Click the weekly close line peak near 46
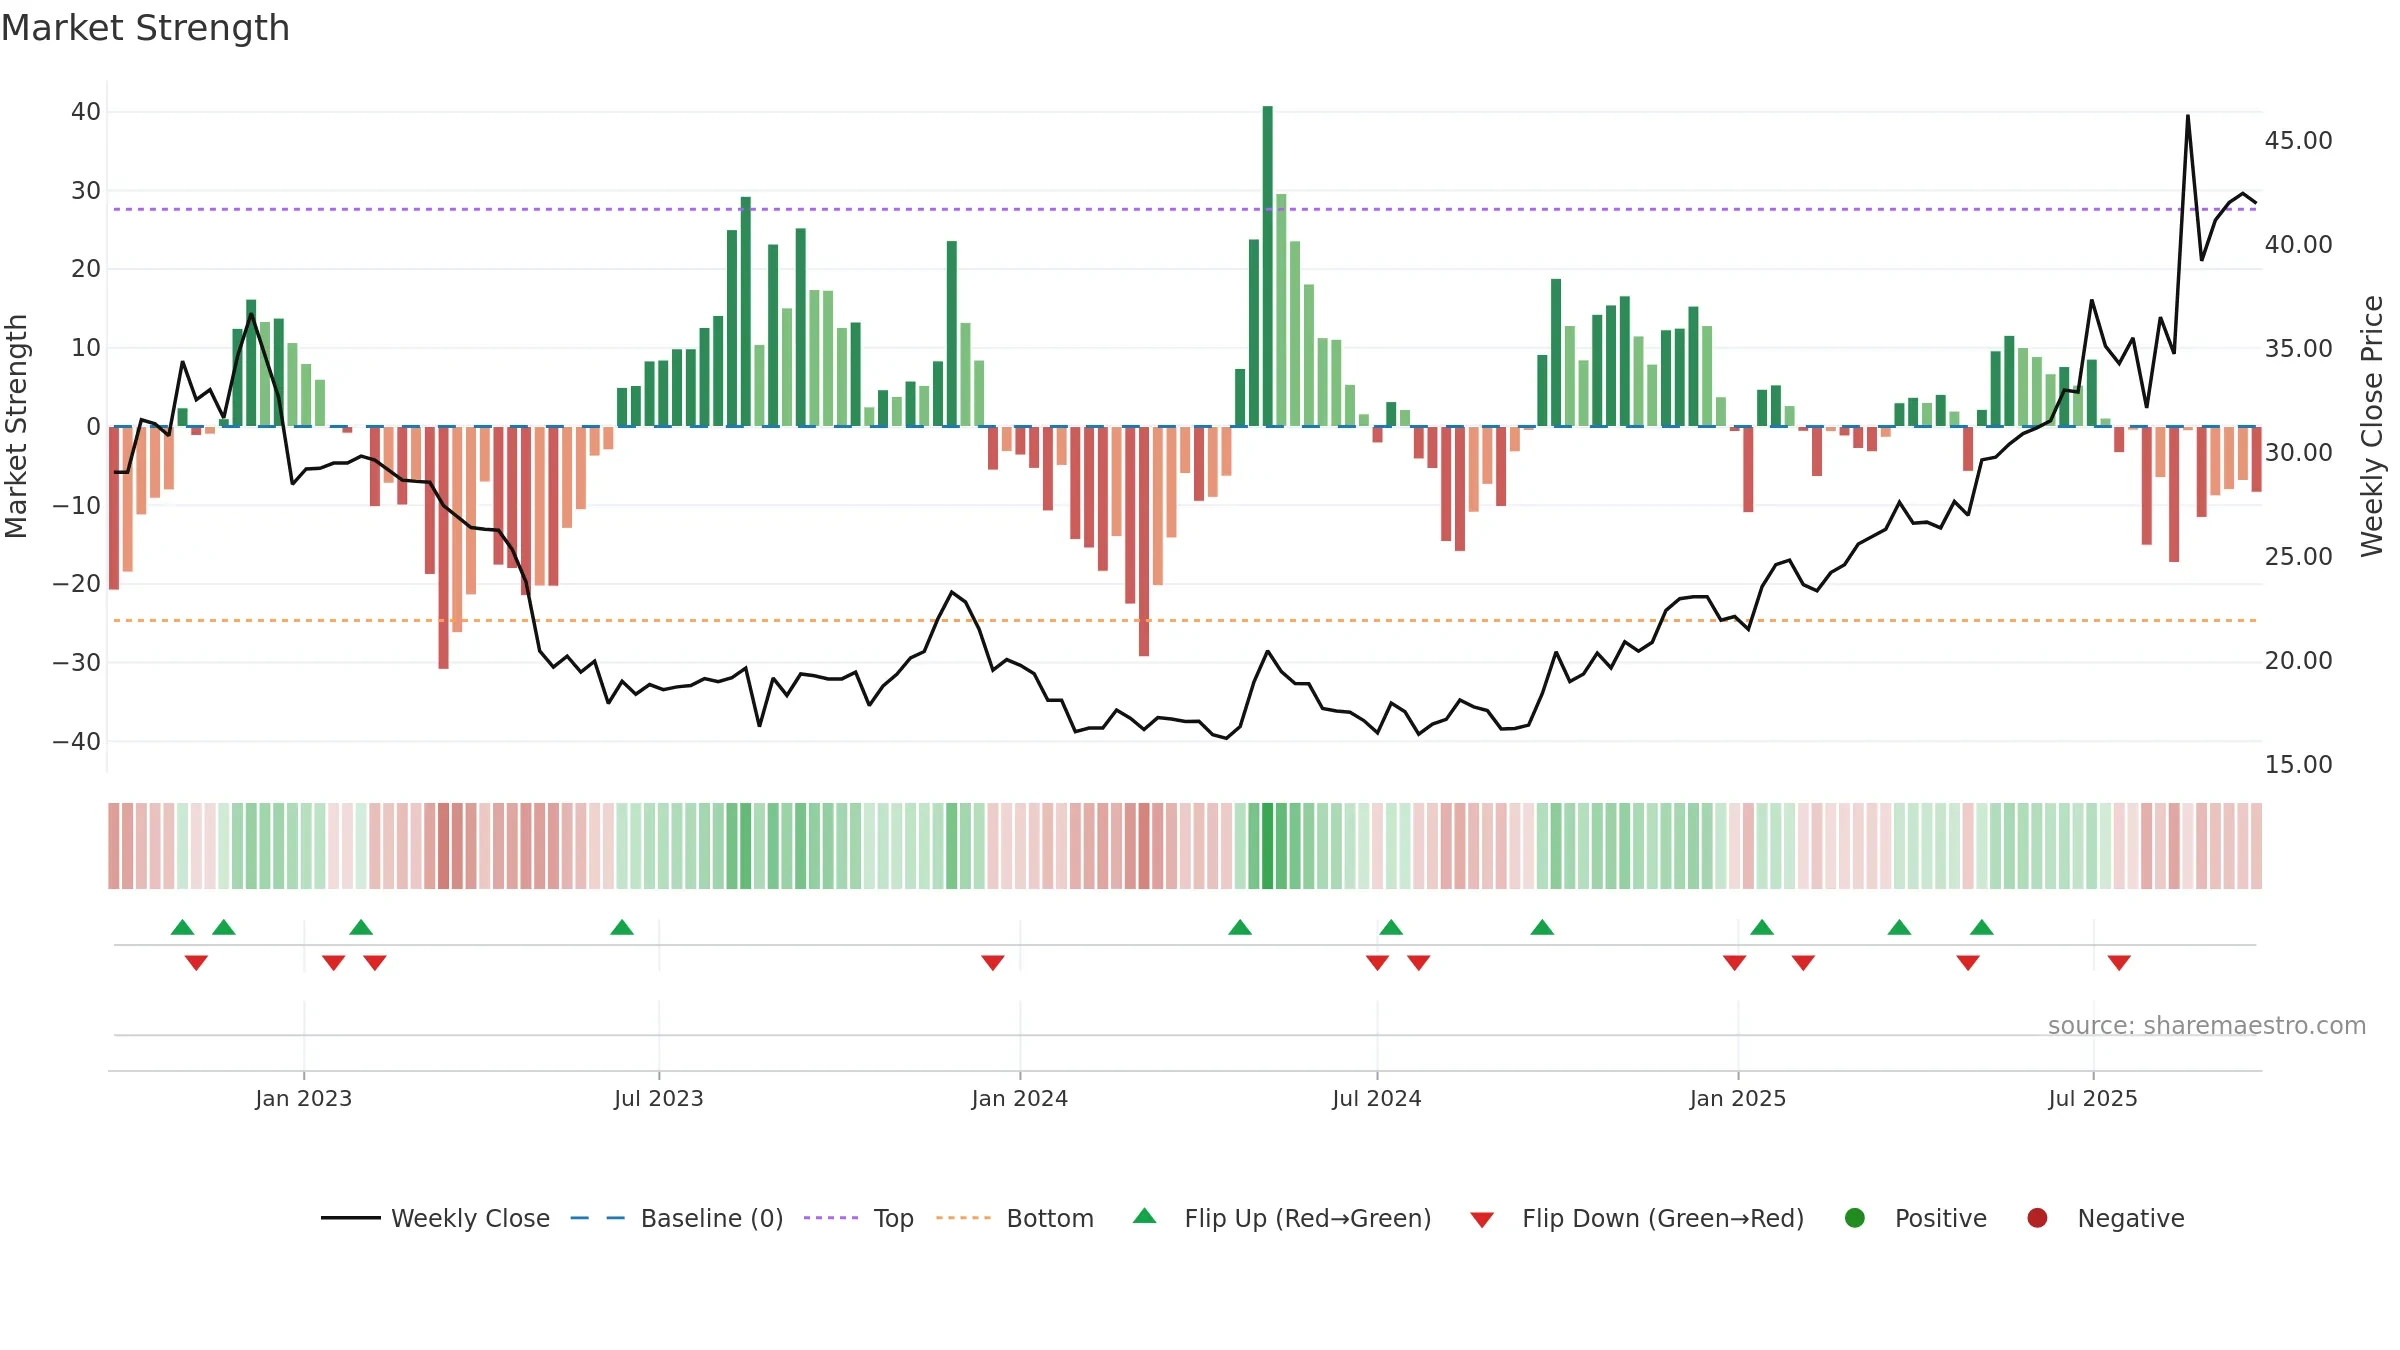 pyautogui.click(x=2188, y=117)
